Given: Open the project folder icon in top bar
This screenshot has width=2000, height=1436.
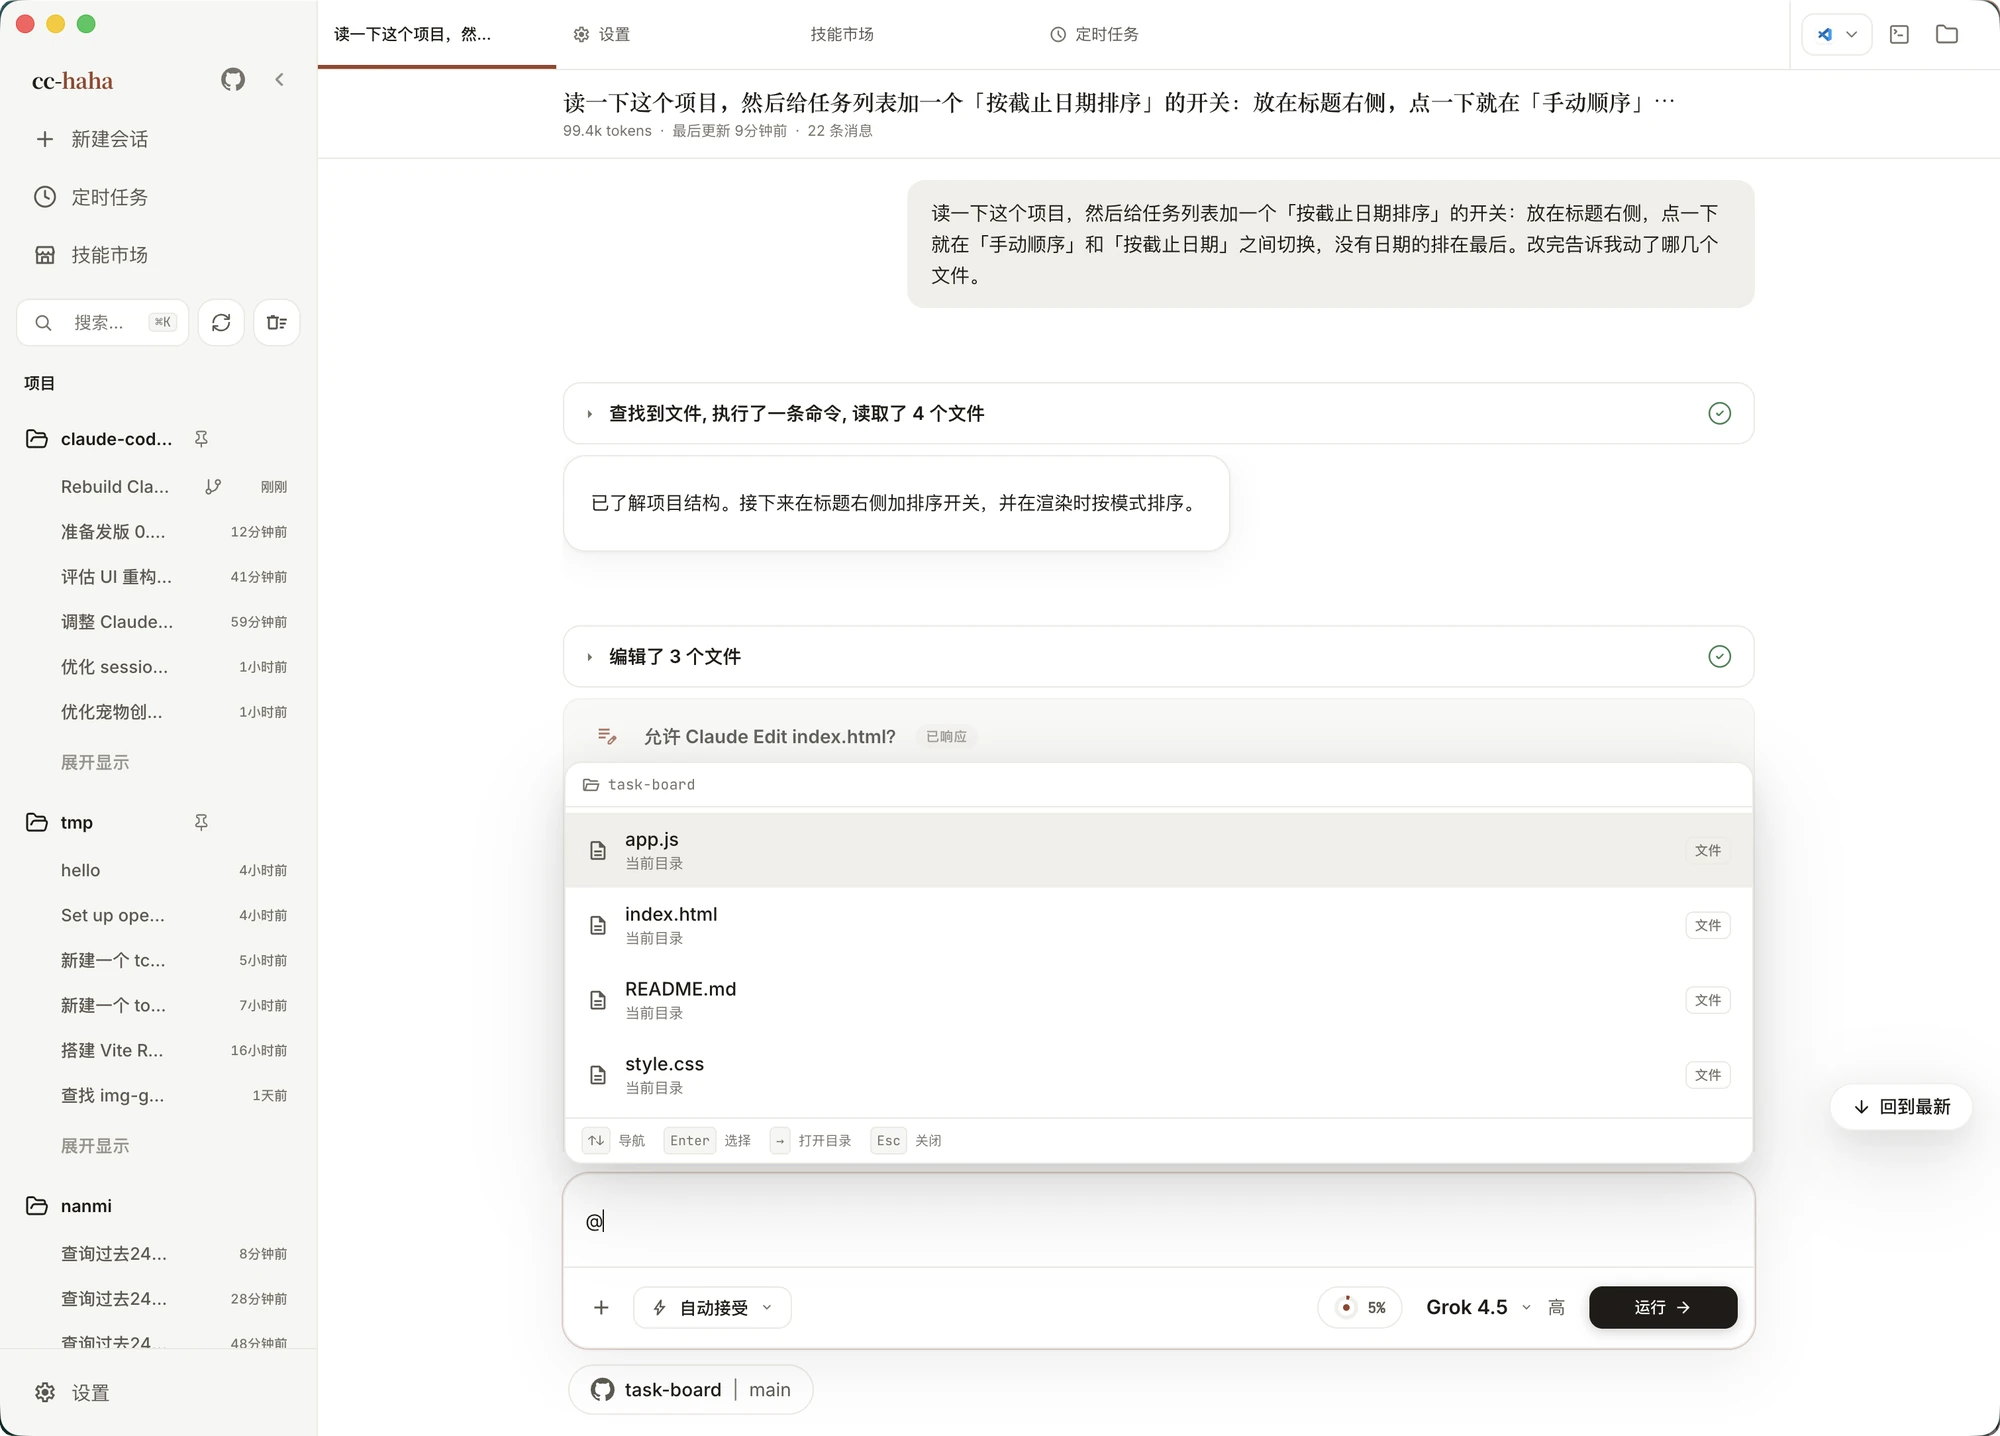Looking at the screenshot, I should pyautogui.click(x=1947, y=34).
